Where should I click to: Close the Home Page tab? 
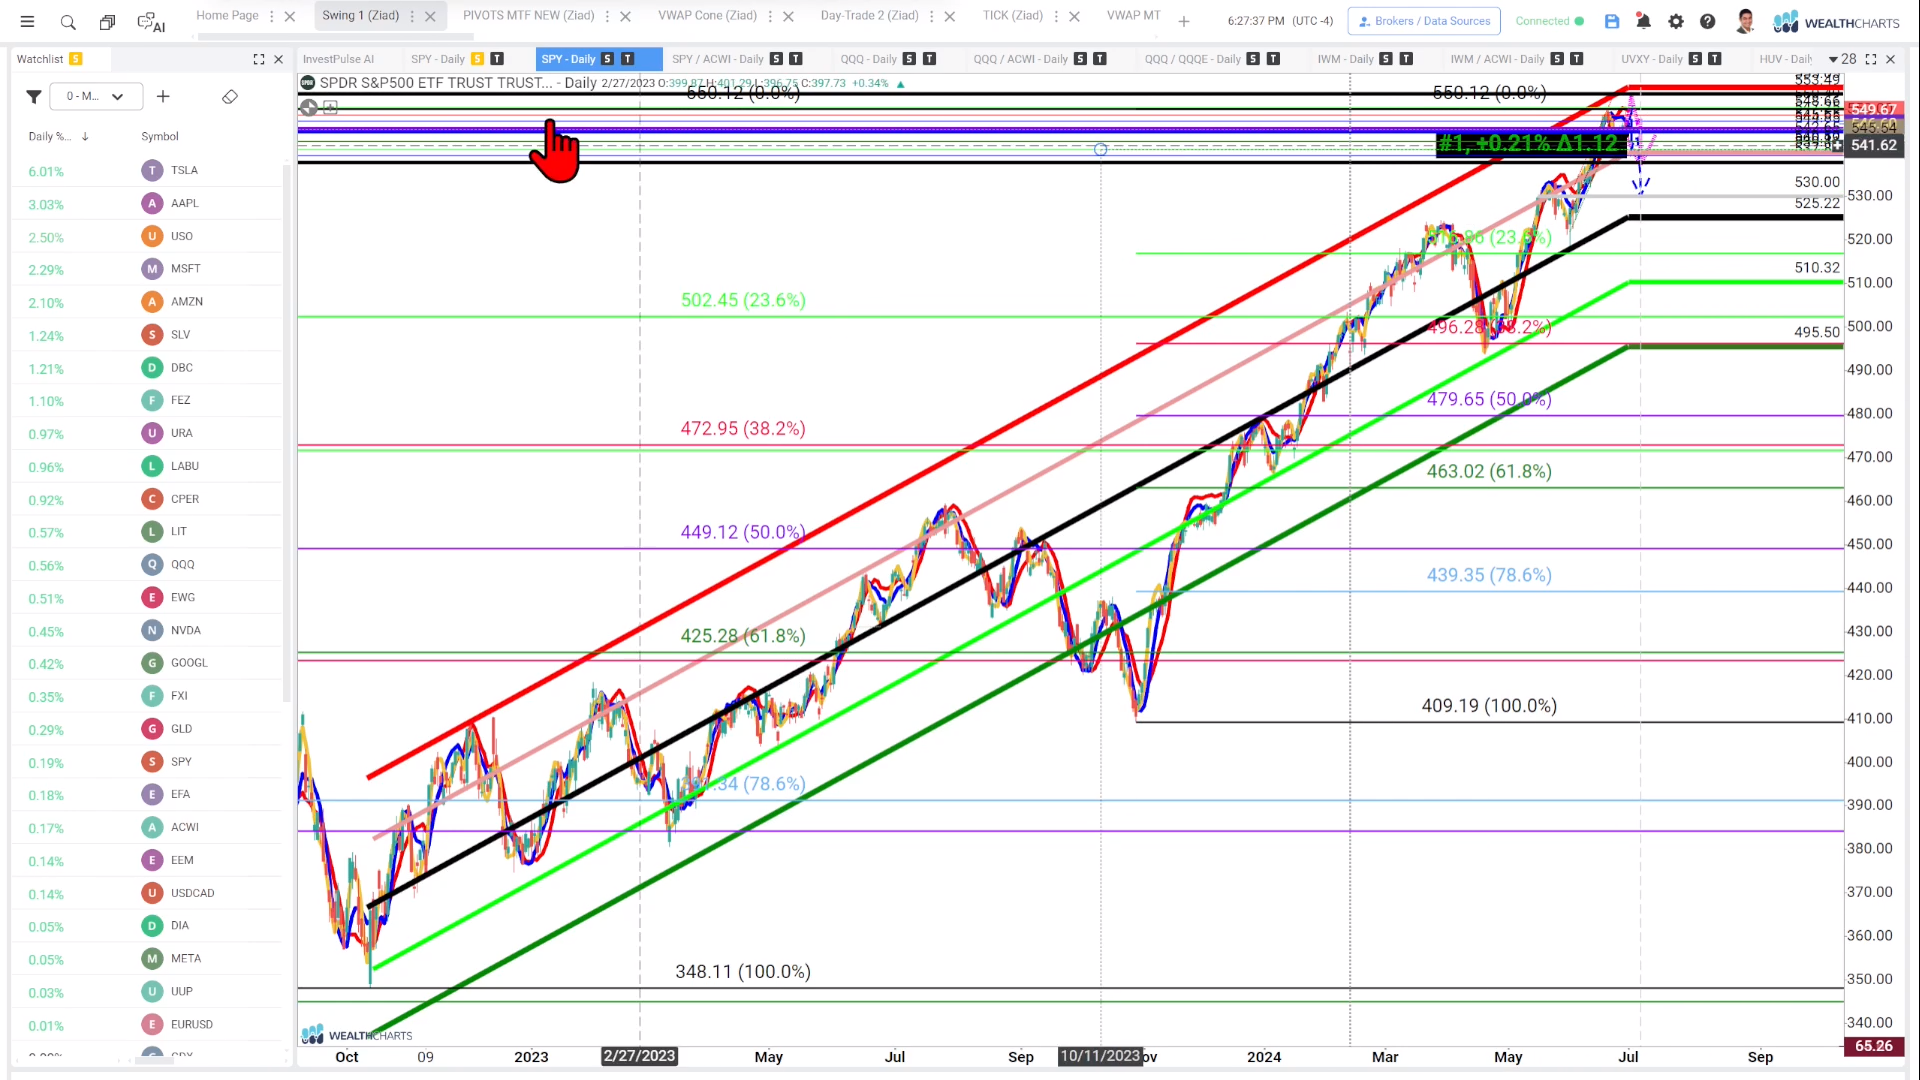click(290, 16)
